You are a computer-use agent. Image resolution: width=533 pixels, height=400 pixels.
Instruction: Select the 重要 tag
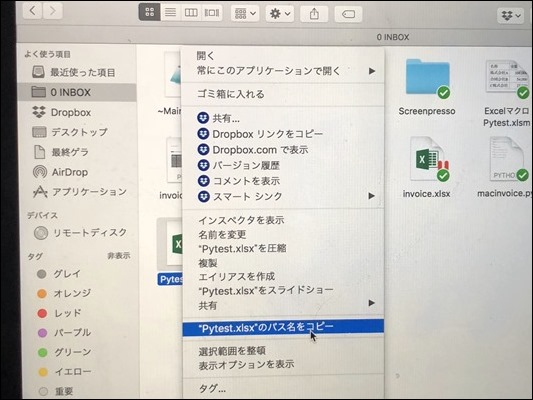56,392
